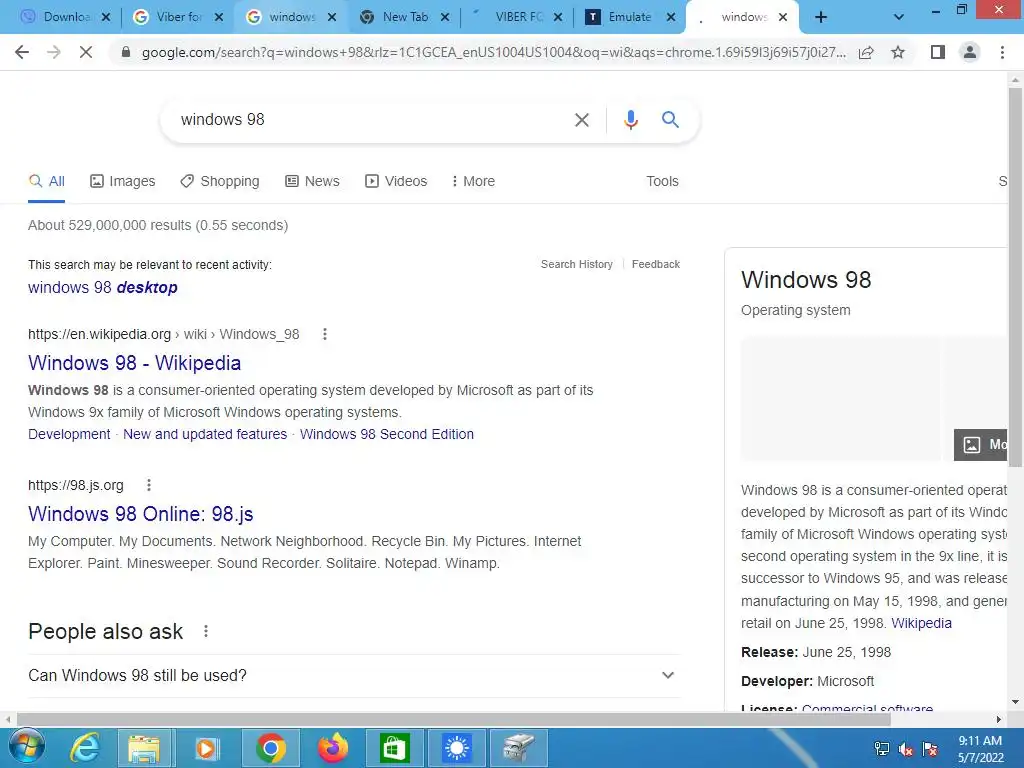Submit search with the magnifier icon
Image resolution: width=1024 pixels, height=768 pixels.
pos(670,120)
